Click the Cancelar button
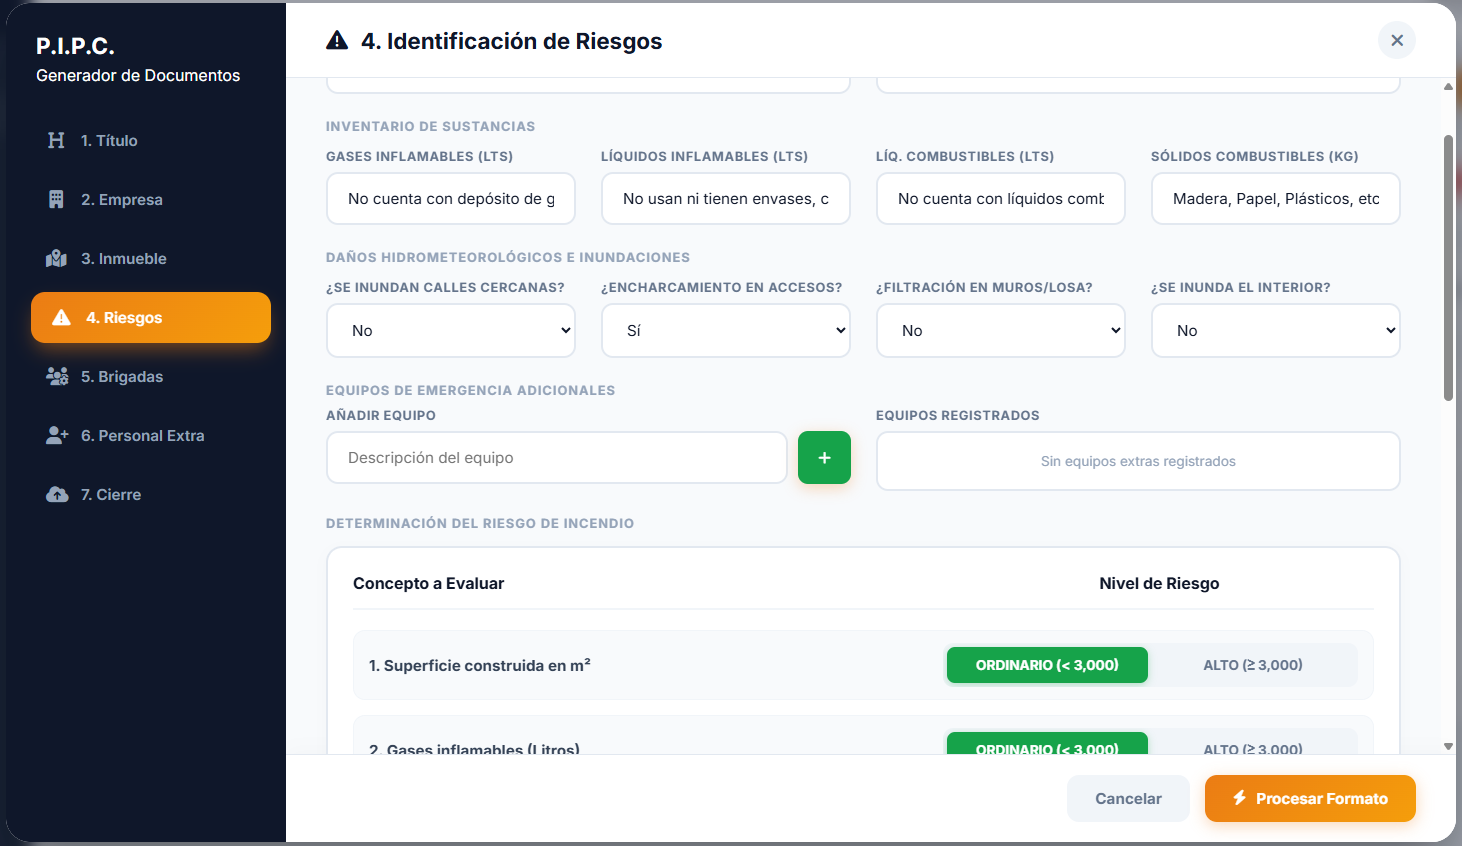 pyautogui.click(x=1128, y=798)
